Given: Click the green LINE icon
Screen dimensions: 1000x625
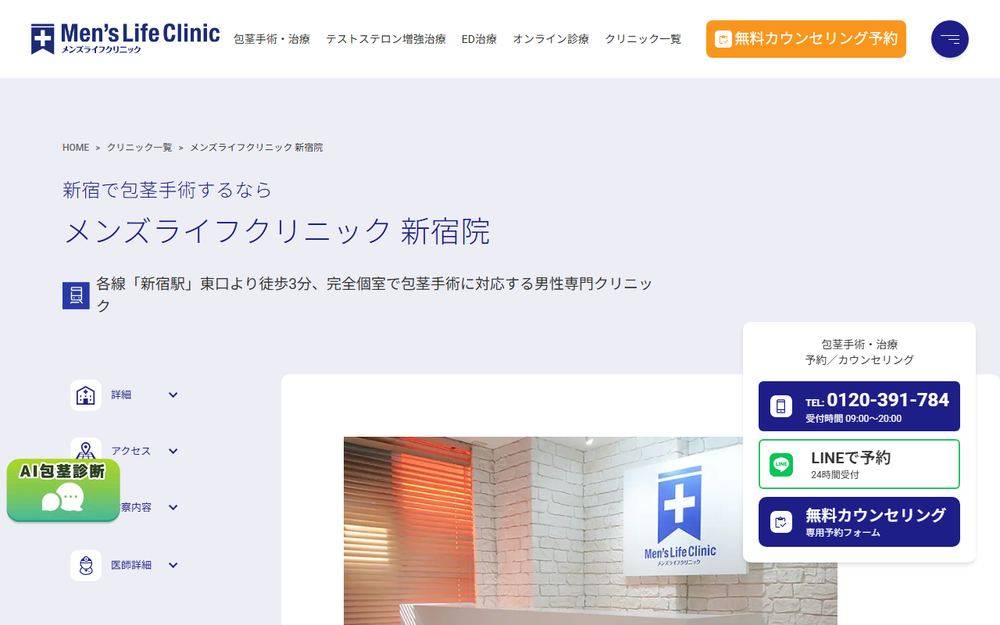Looking at the screenshot, I should coord(781,464).
